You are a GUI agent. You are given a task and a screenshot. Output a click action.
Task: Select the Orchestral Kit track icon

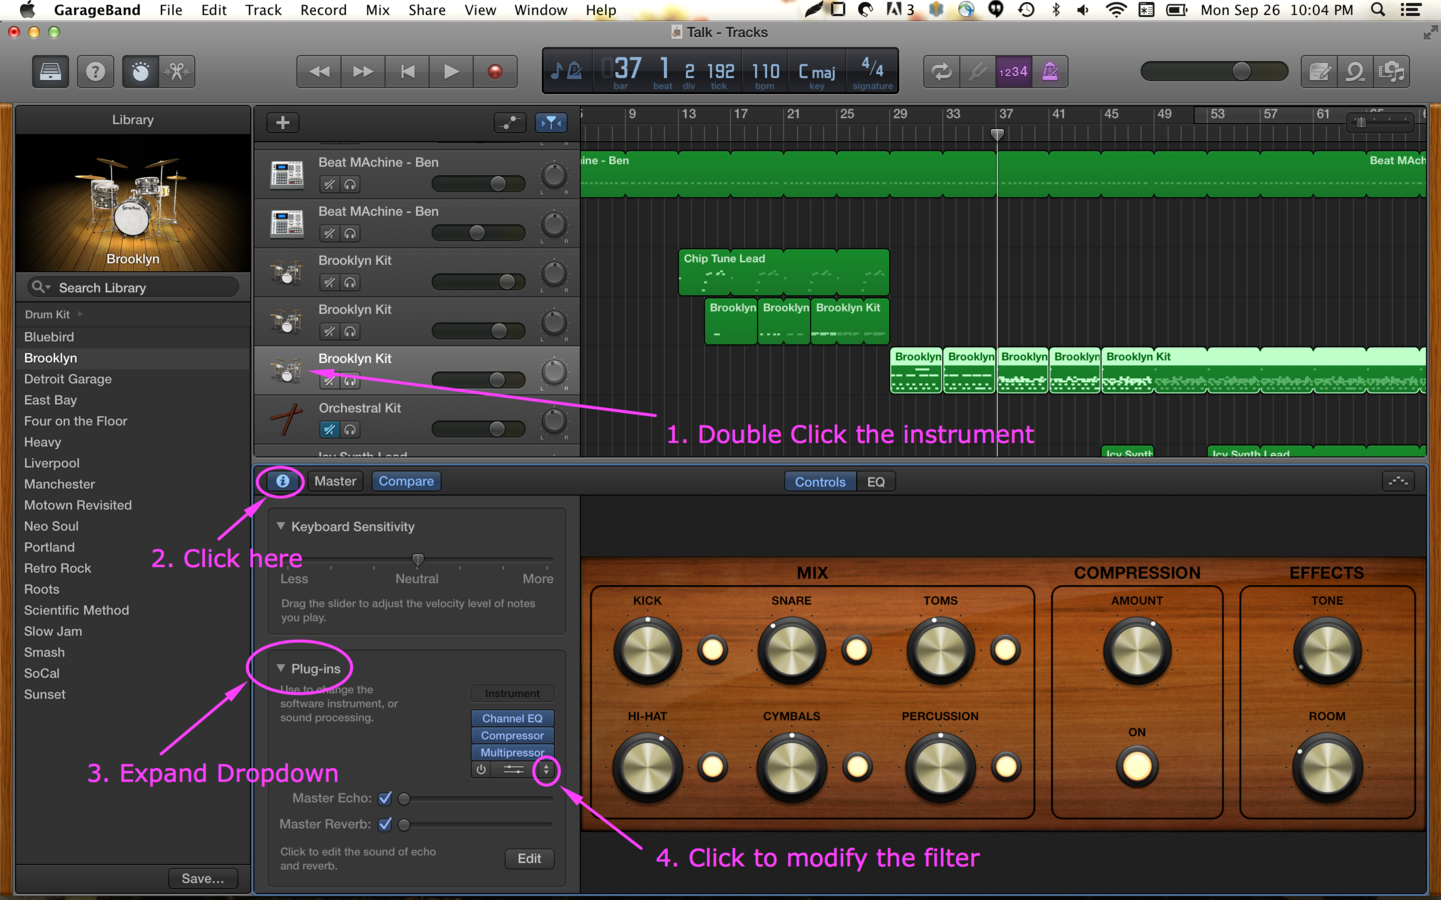point(286,419)
